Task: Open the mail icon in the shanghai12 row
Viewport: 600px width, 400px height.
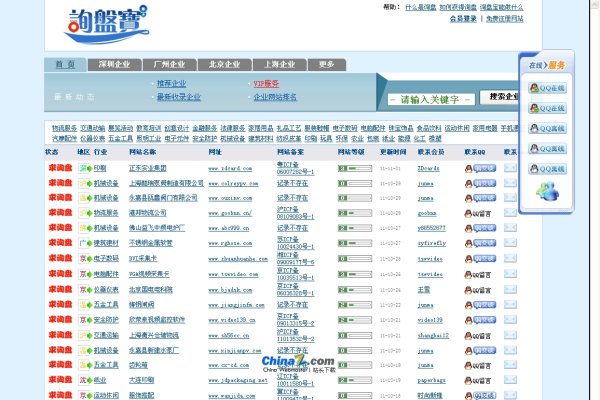Action: click(510, 335)
